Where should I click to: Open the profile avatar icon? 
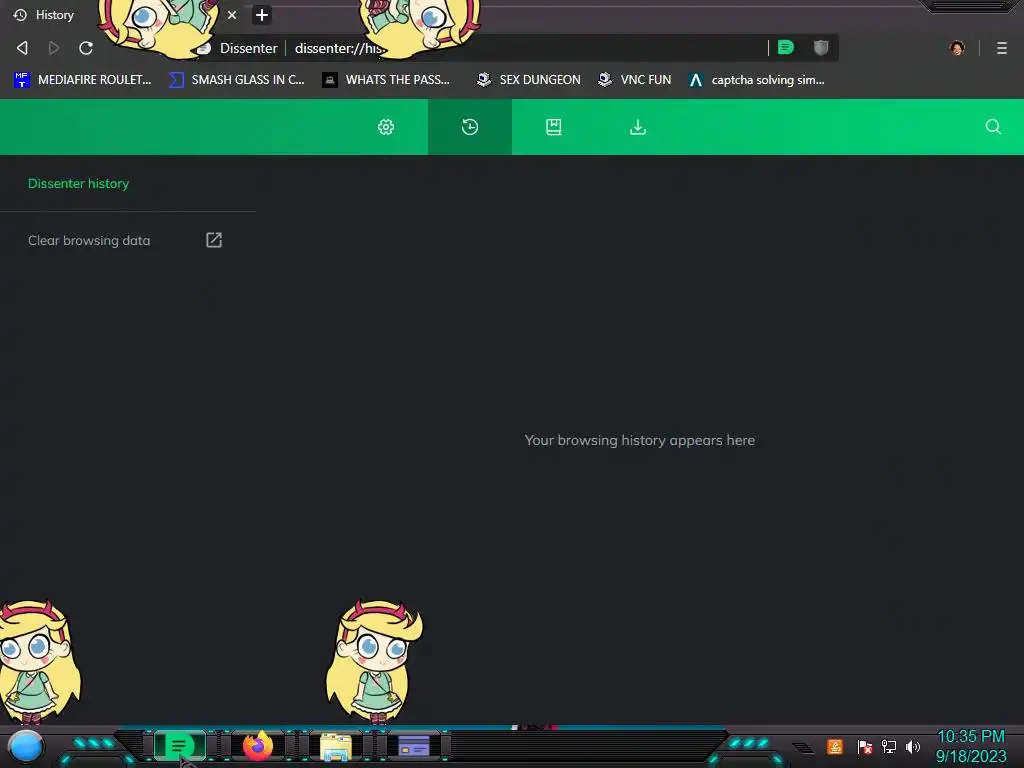click(957, 48)
